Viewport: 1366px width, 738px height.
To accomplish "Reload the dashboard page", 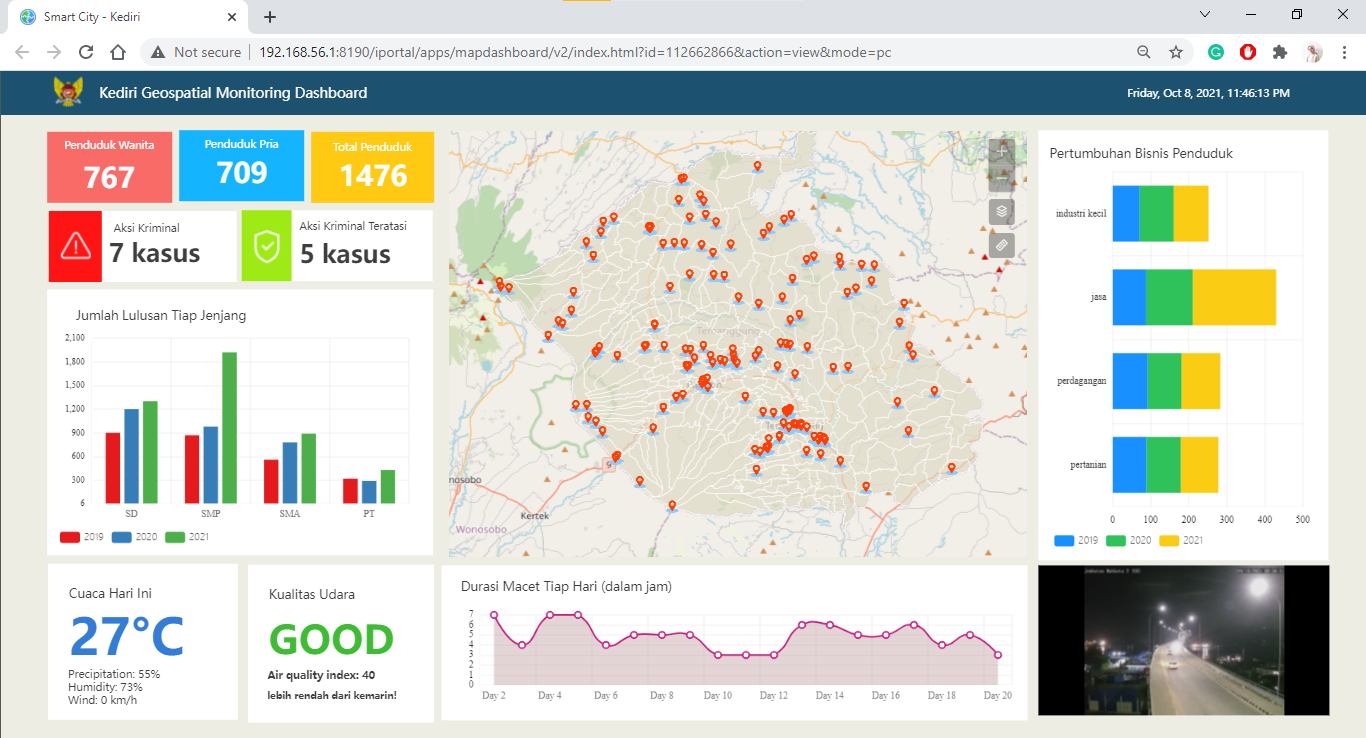I will coord(86,52).
